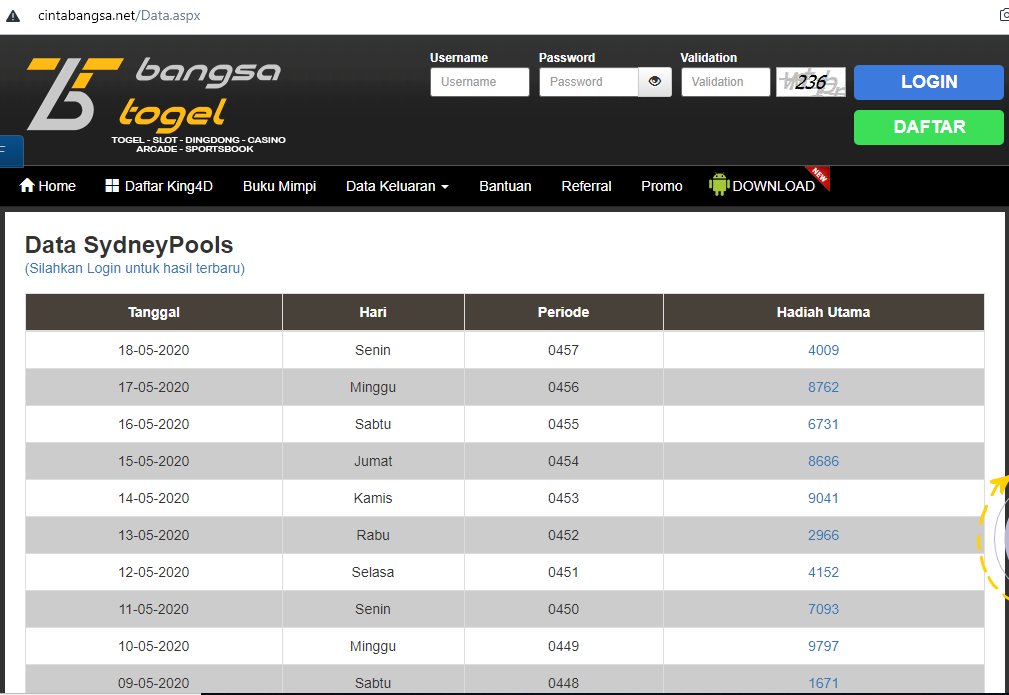Image resolution: width=1009 pixels, height=695 pixels.
Task: Click the Bangsa Togel logo
Action: pos(156,105)
